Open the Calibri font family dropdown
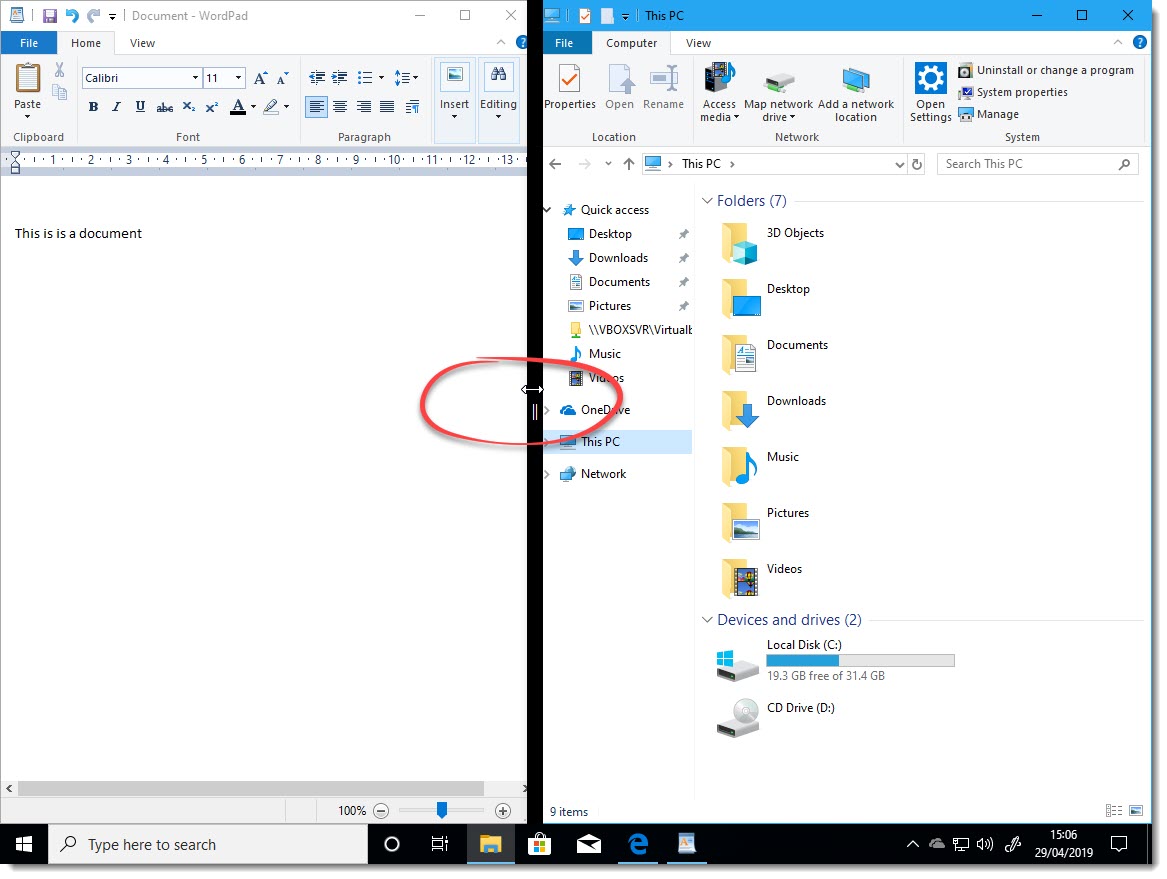This screenshot has height=879, width=1167. 195,78
